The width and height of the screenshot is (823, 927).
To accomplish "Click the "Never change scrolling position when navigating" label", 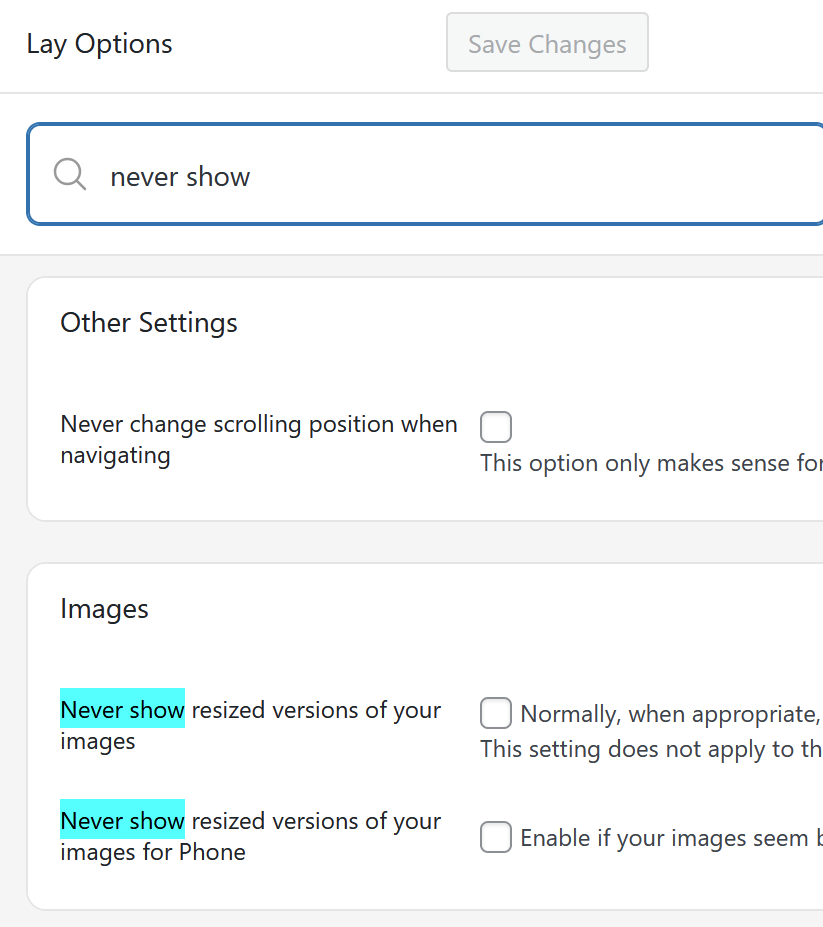I will pyautogui.click(x=258, y=424).
